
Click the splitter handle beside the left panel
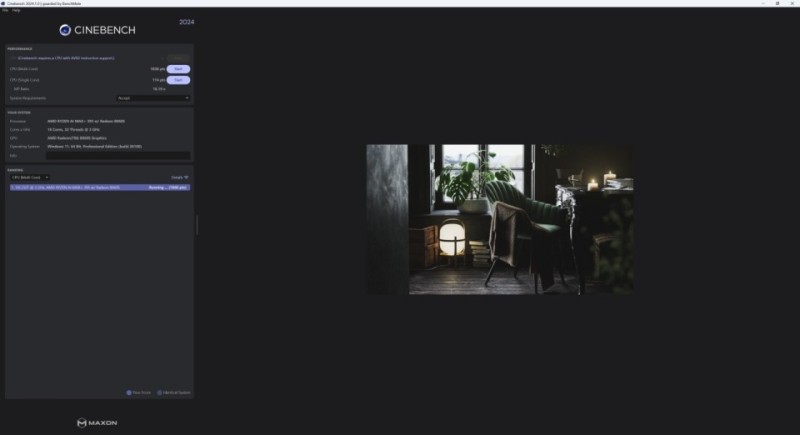tap(196, 225)
